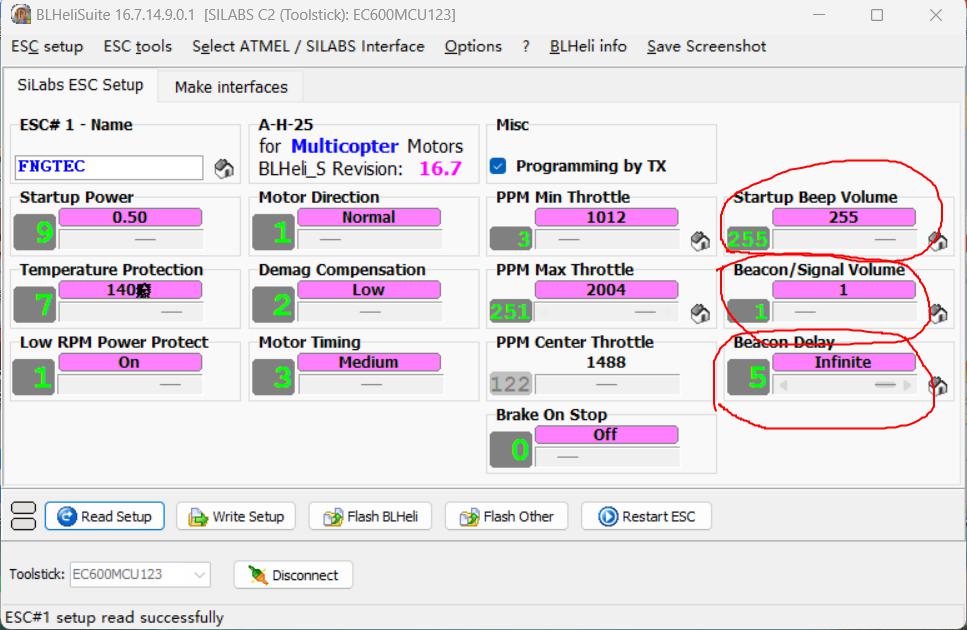Click the Temperature Protection slider
The height and width of the screenshot is (630, 967).
[131, 312]
